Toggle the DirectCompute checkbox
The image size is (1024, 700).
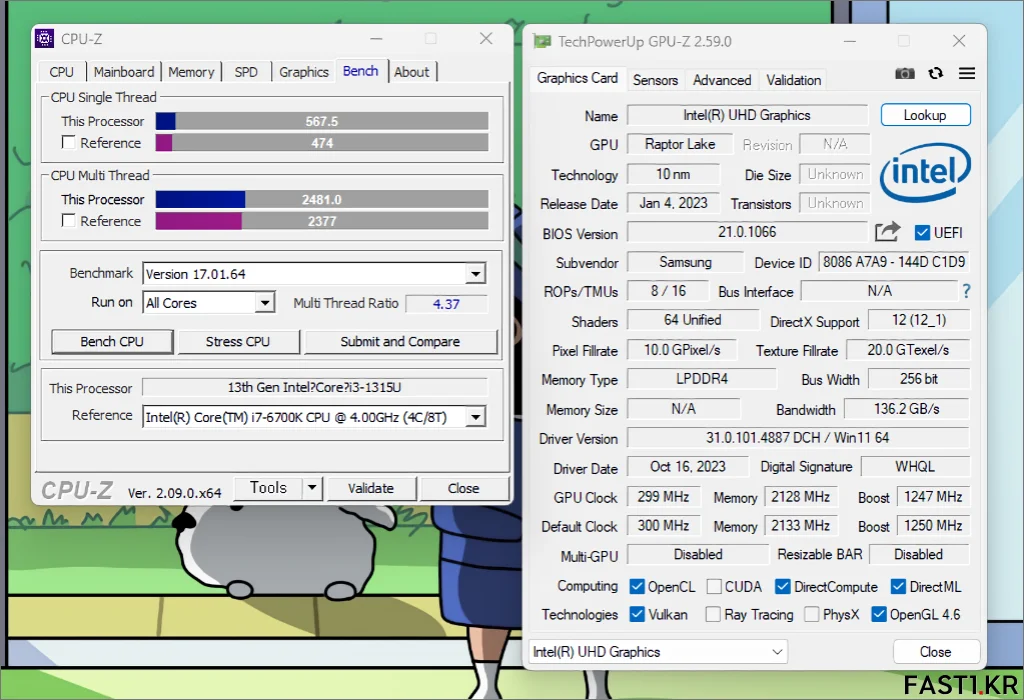tap(782, 586)
